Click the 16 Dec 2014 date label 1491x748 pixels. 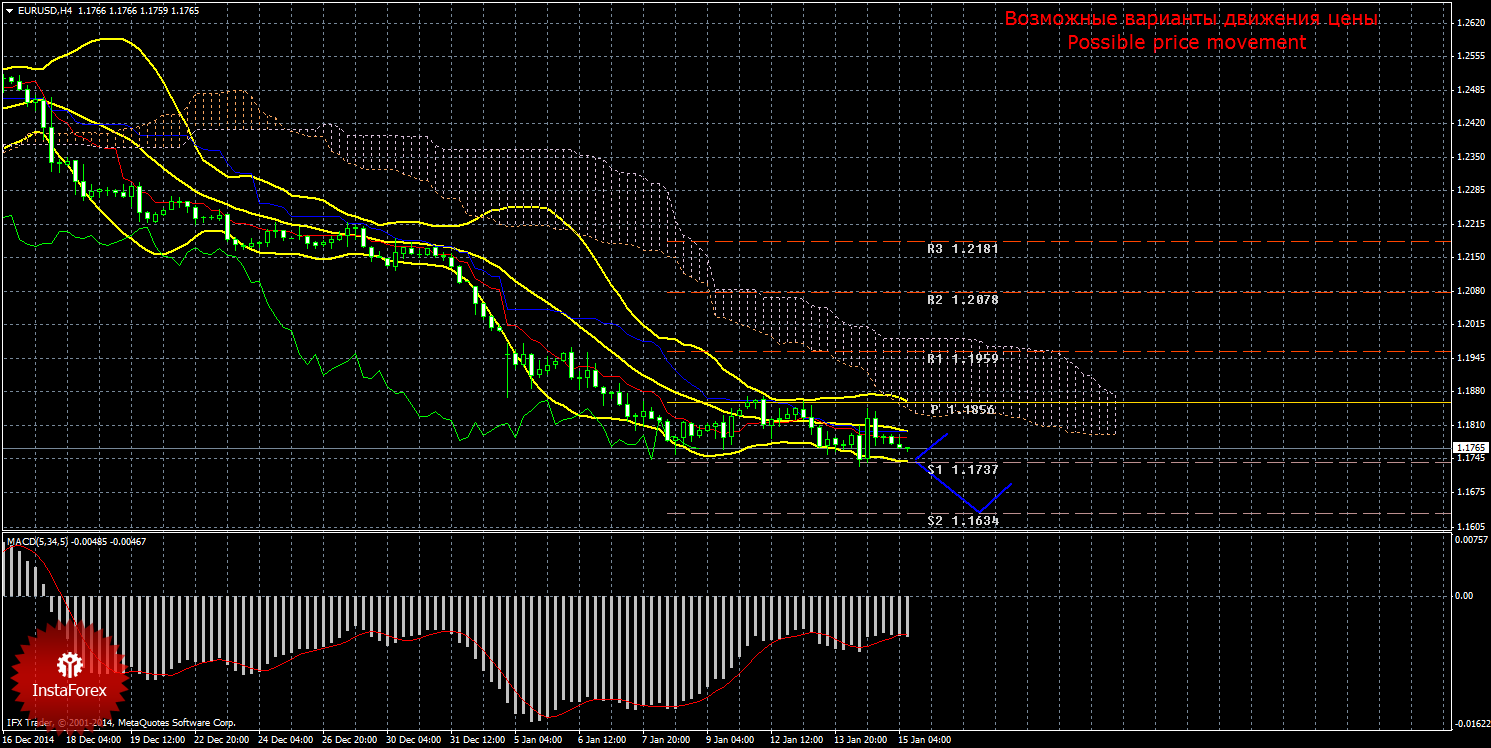(x=29, y=740)
